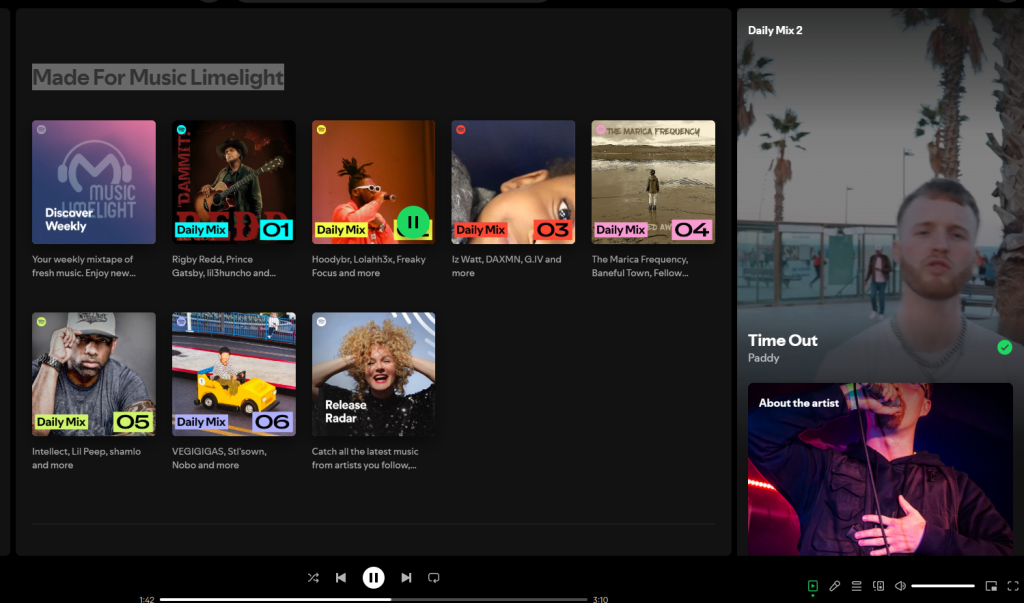Pause playback in the bottom player bar

[374, 578]
